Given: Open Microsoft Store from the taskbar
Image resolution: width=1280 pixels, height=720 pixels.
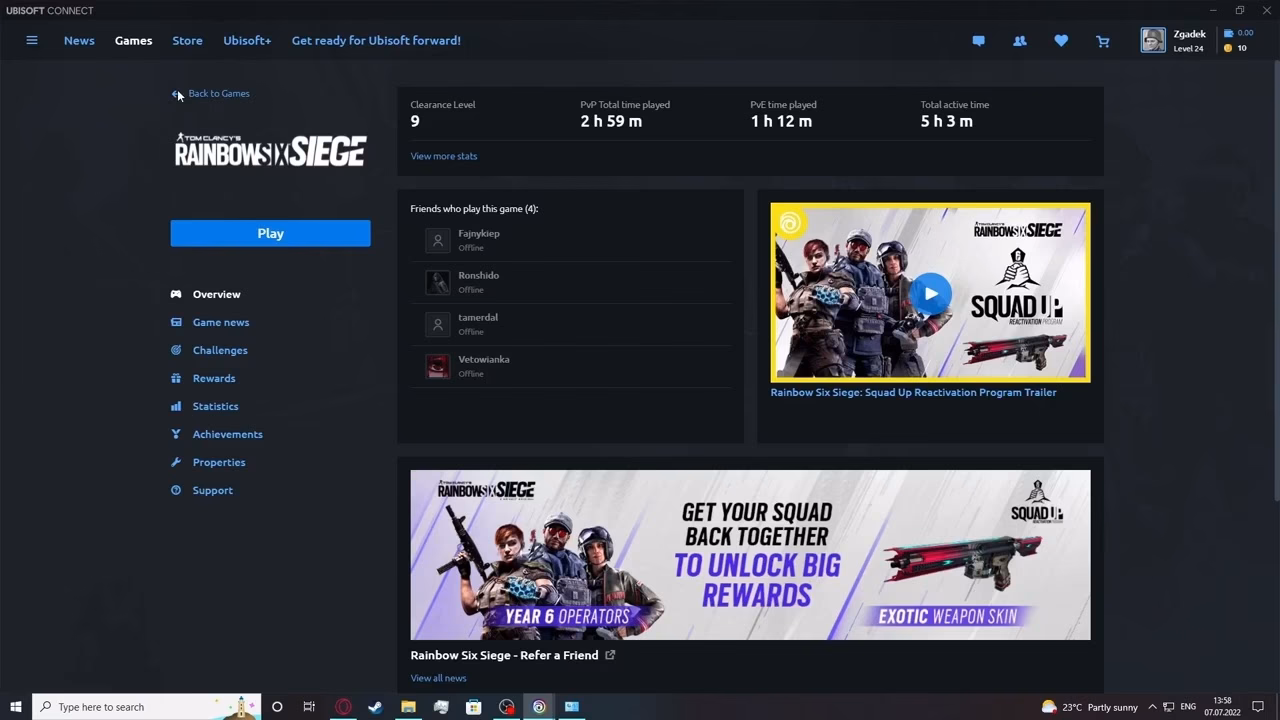Looking at the screenshot, I should tap(474, 707).
